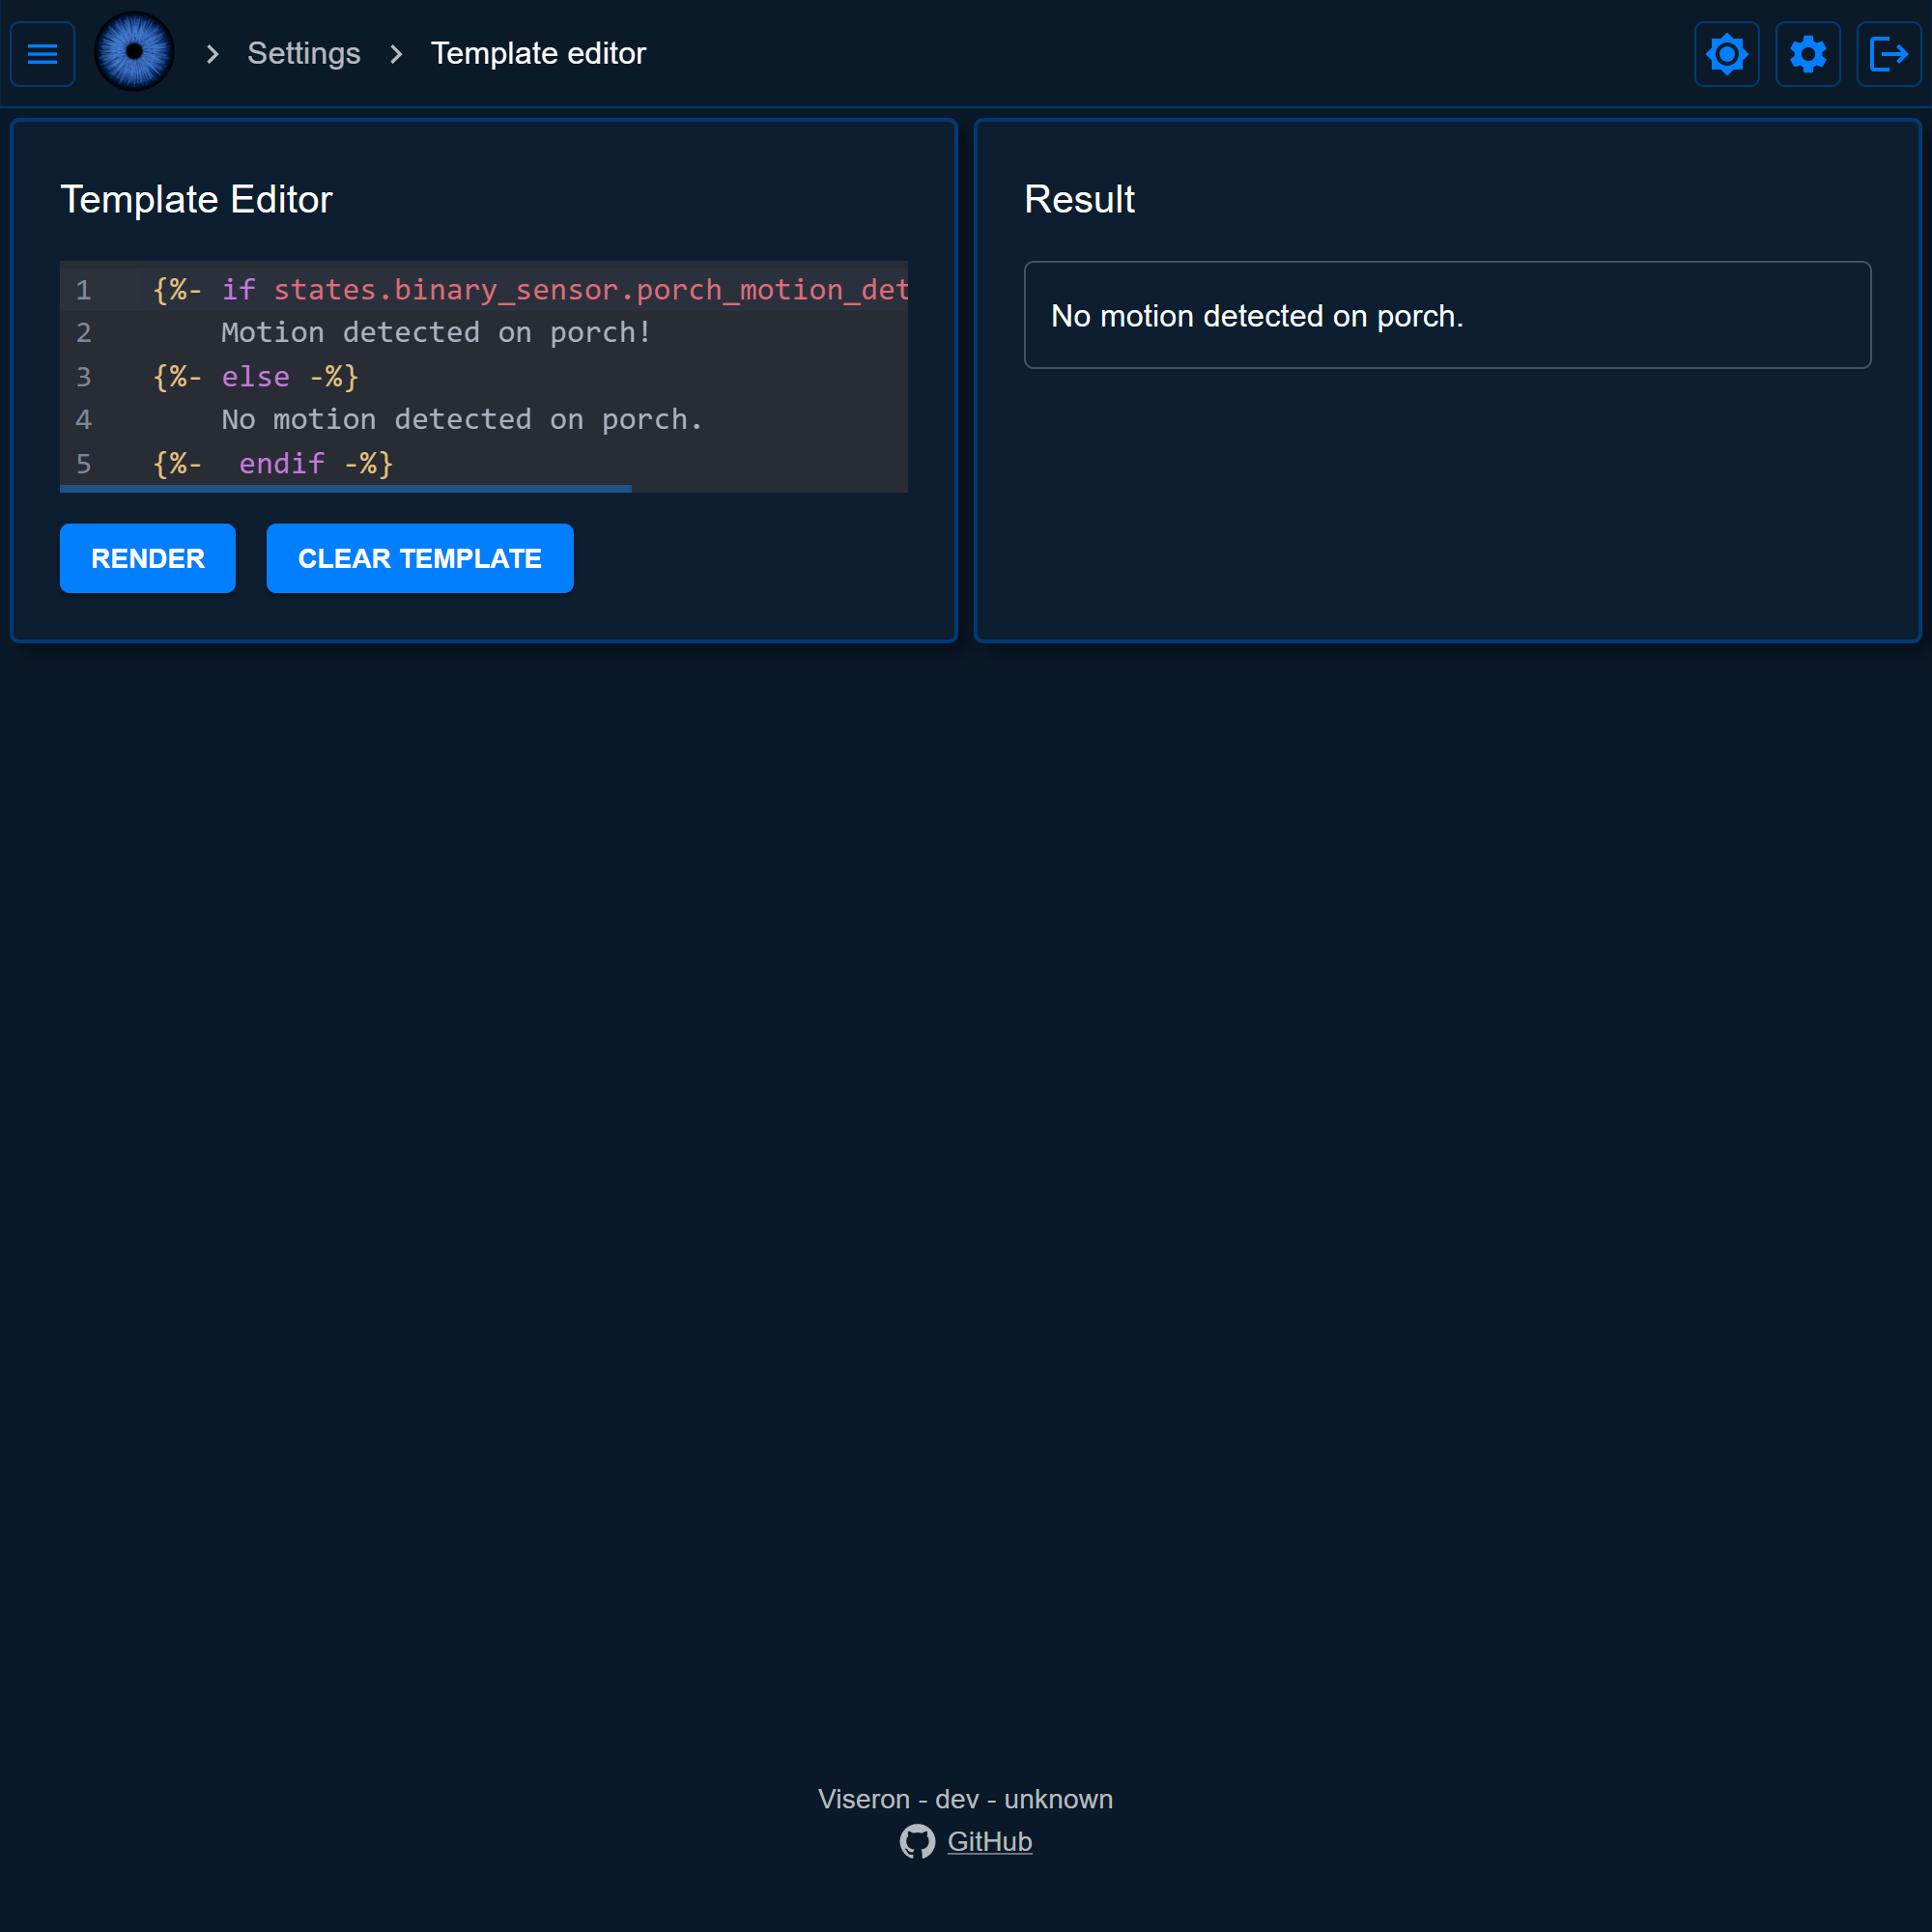This screenshot has width=1932, height=1932.
Task: Place cursor on "Motion detected on porch!" line
Action: pyautogui.click(x=436, y=333)
